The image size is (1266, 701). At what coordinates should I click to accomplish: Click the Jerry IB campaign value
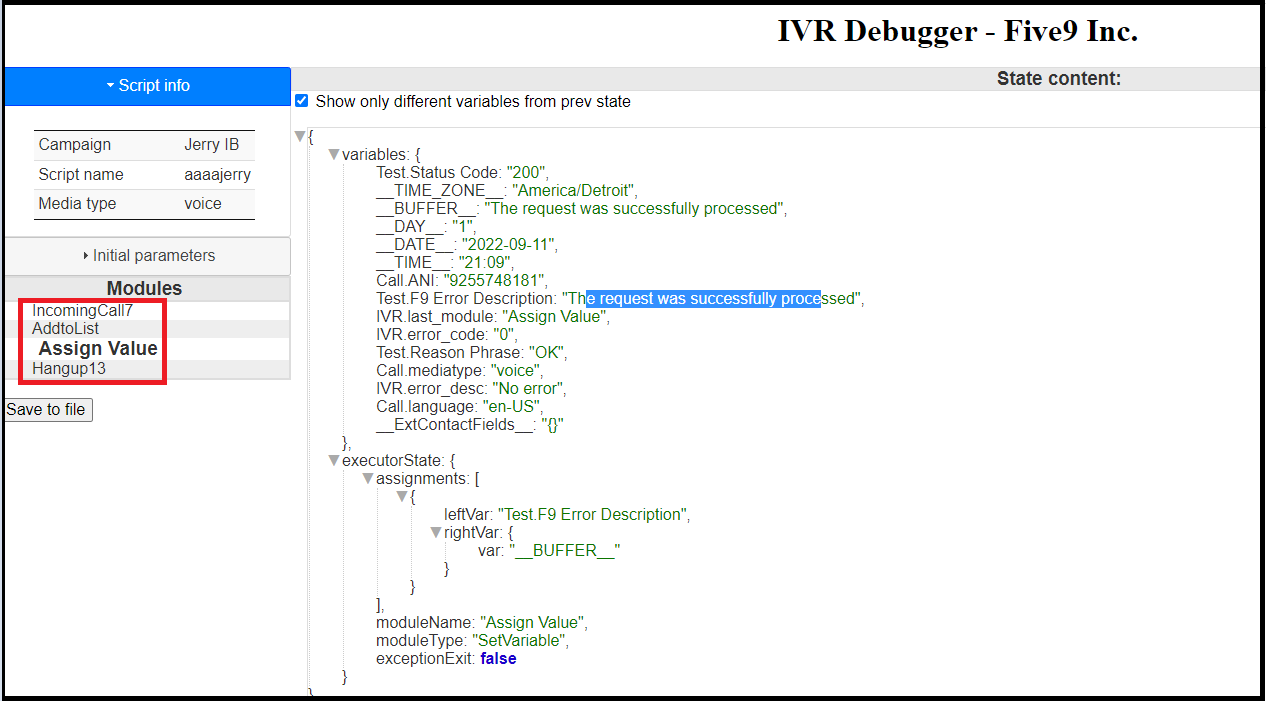[212, 145]
